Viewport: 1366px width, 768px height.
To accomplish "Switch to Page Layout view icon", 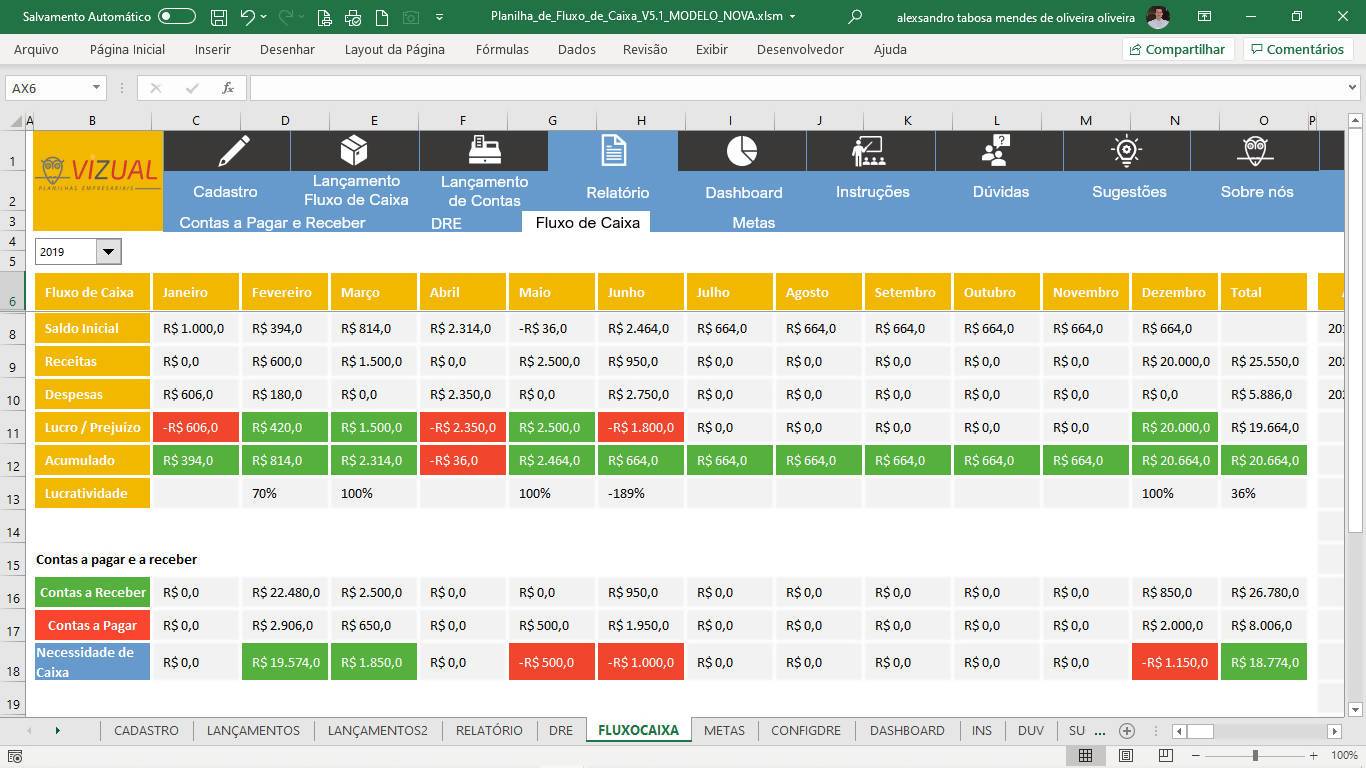I will [x=1126, y=756].
